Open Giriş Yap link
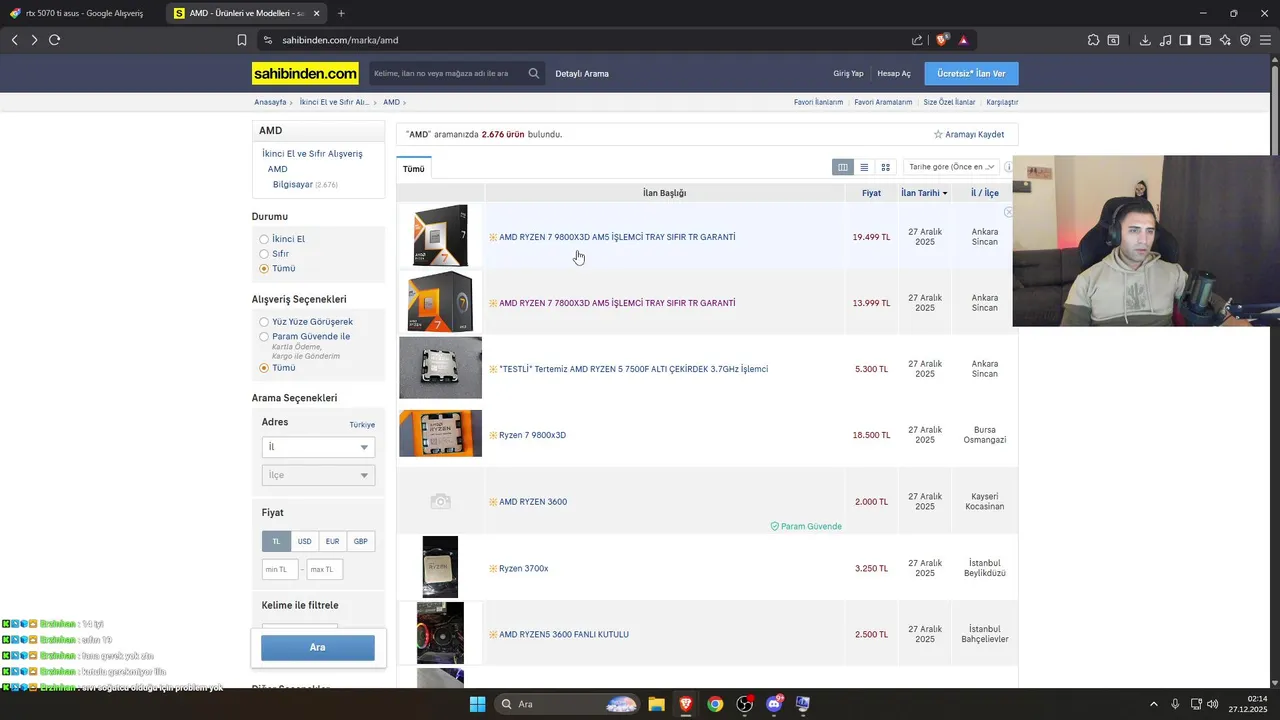The width and height of the screenshot is (1280, 720). click(848, 73)
